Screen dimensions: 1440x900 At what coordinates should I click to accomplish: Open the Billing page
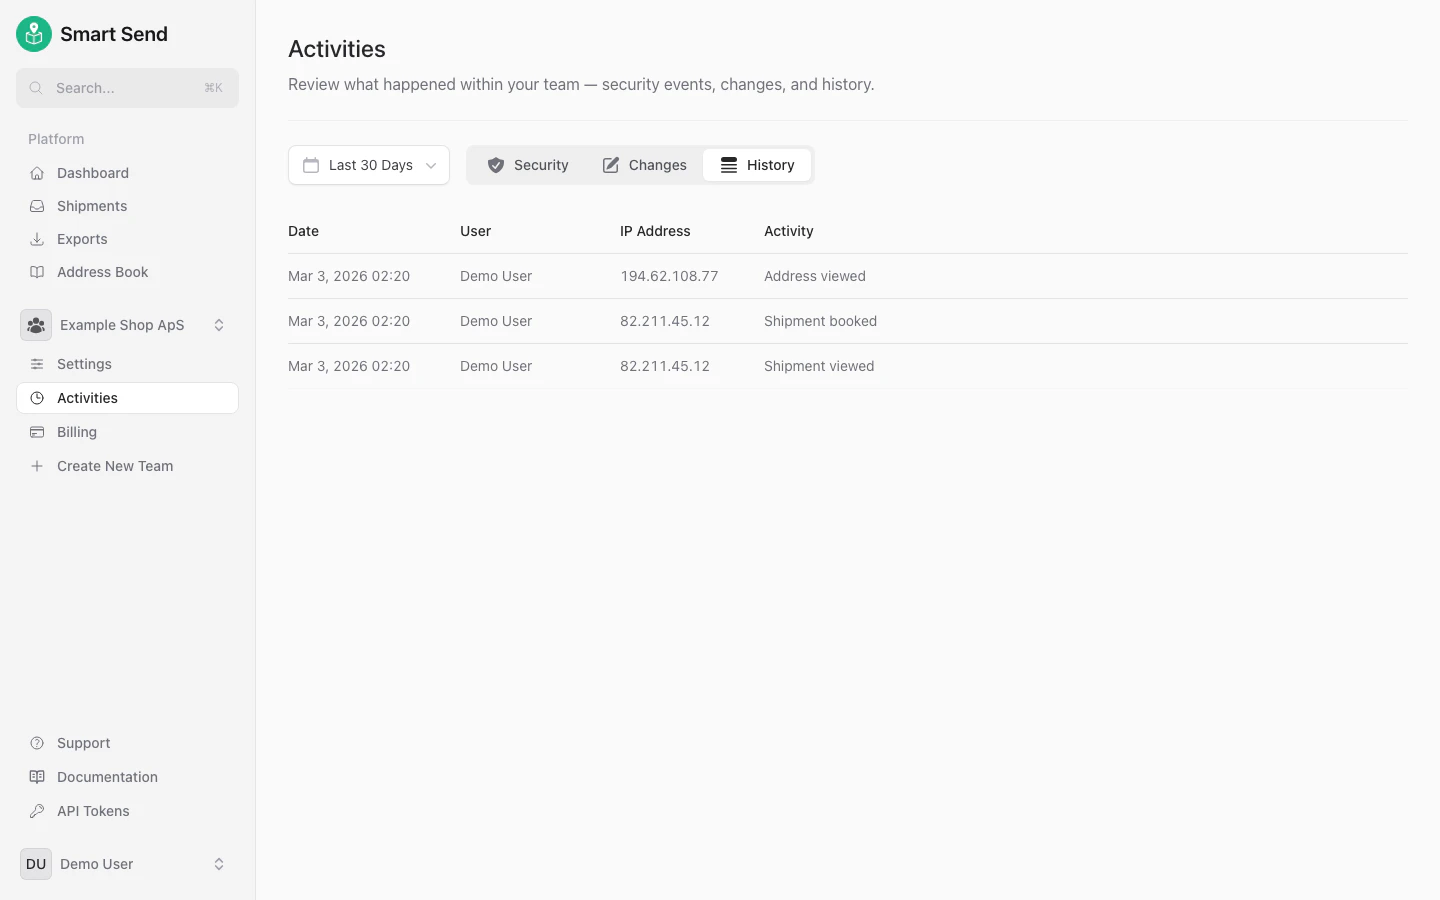(x=77, y=431)
